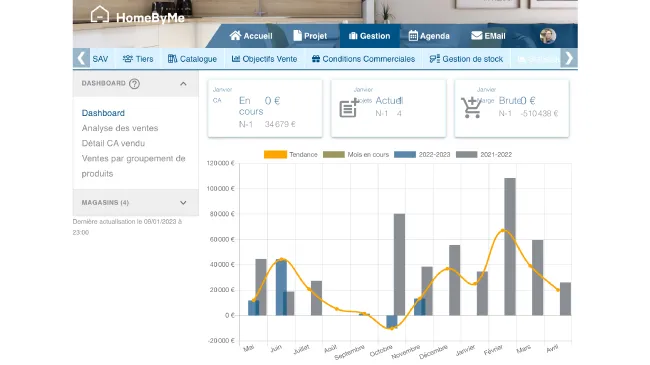
Task: Click the Dashboard help question mark icon
Action: [134, 84]
